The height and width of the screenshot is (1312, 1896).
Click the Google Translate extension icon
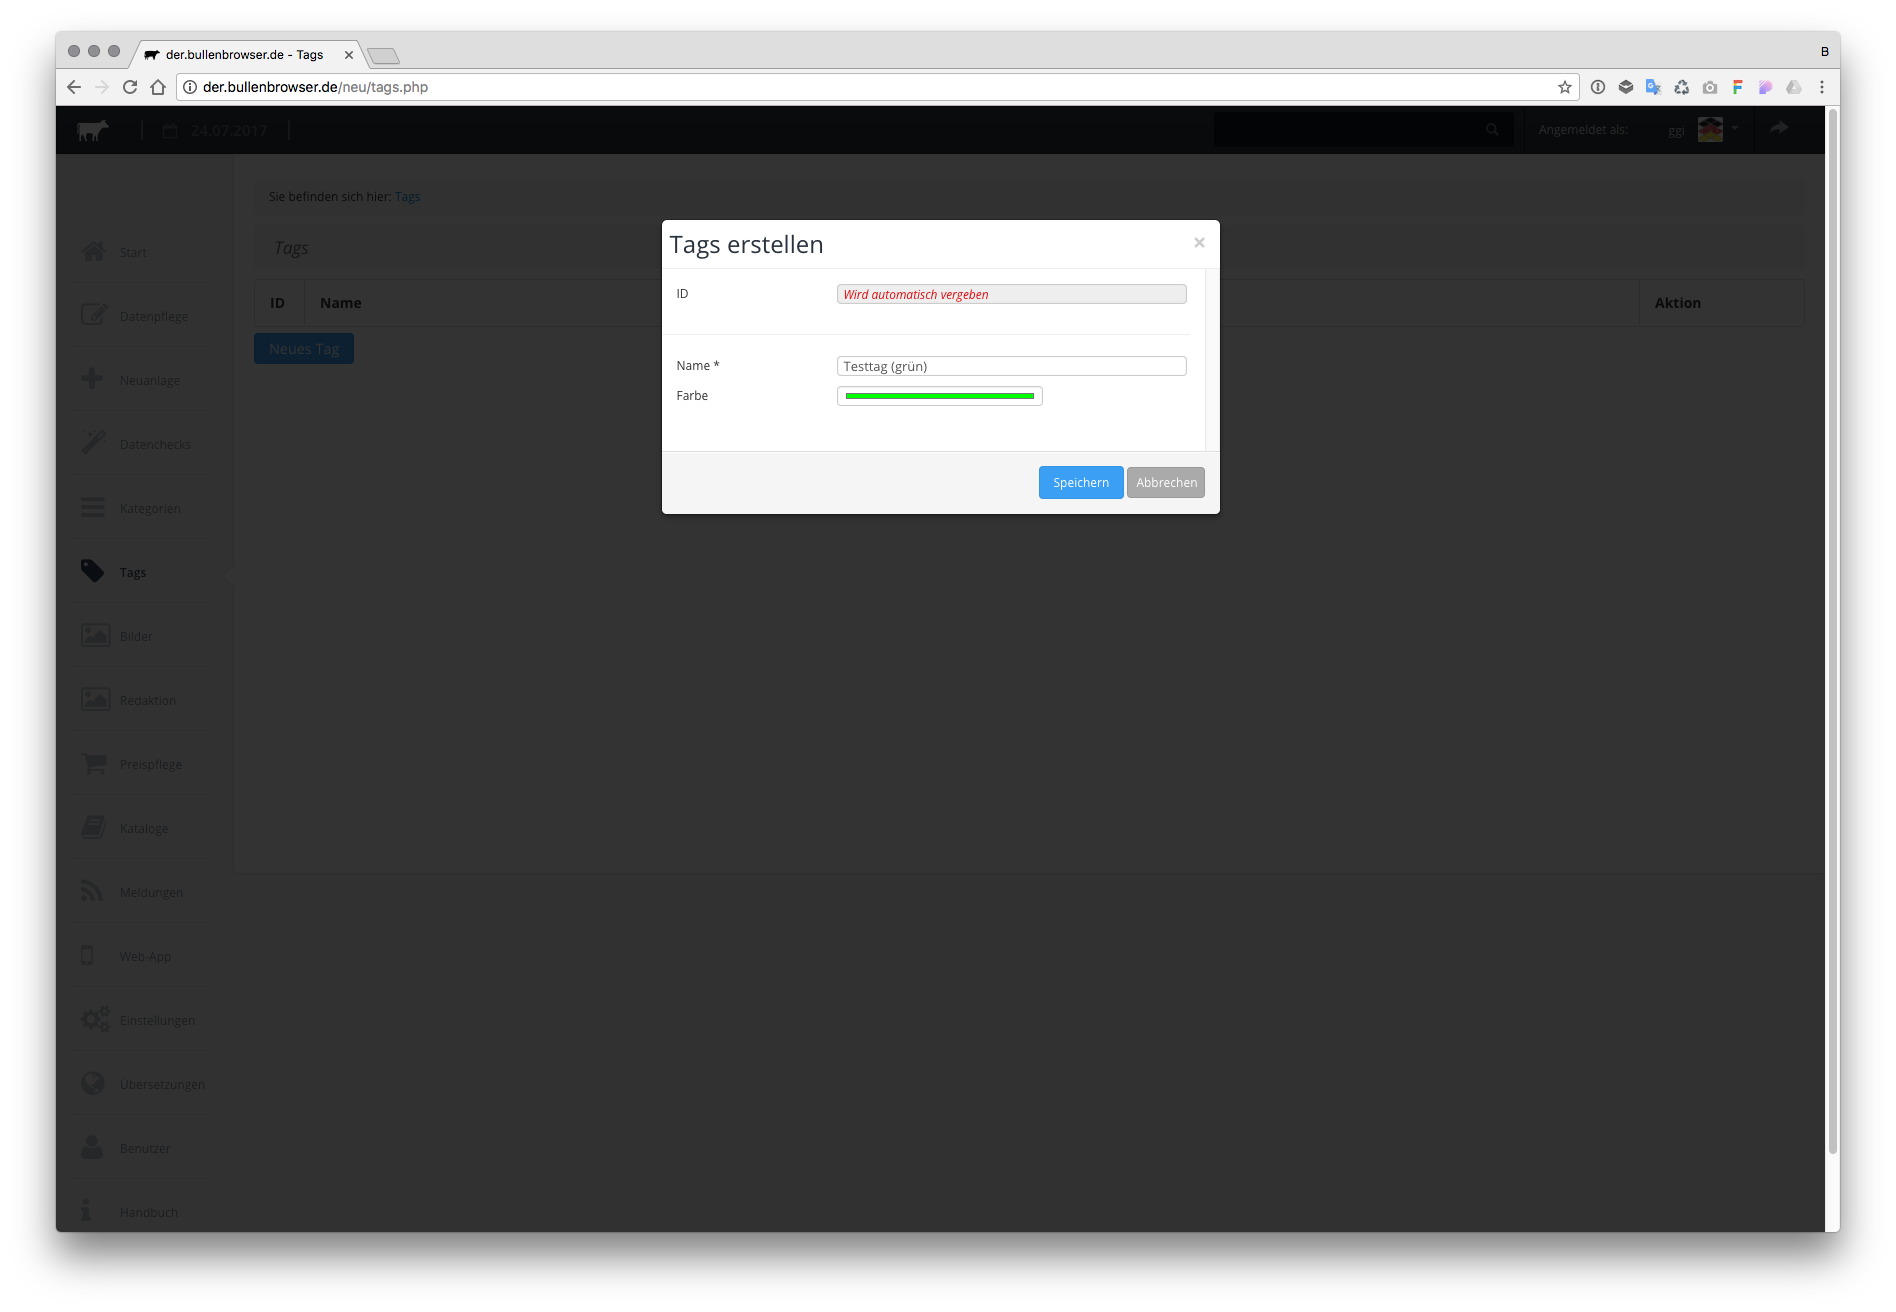tap(1653, 87)
